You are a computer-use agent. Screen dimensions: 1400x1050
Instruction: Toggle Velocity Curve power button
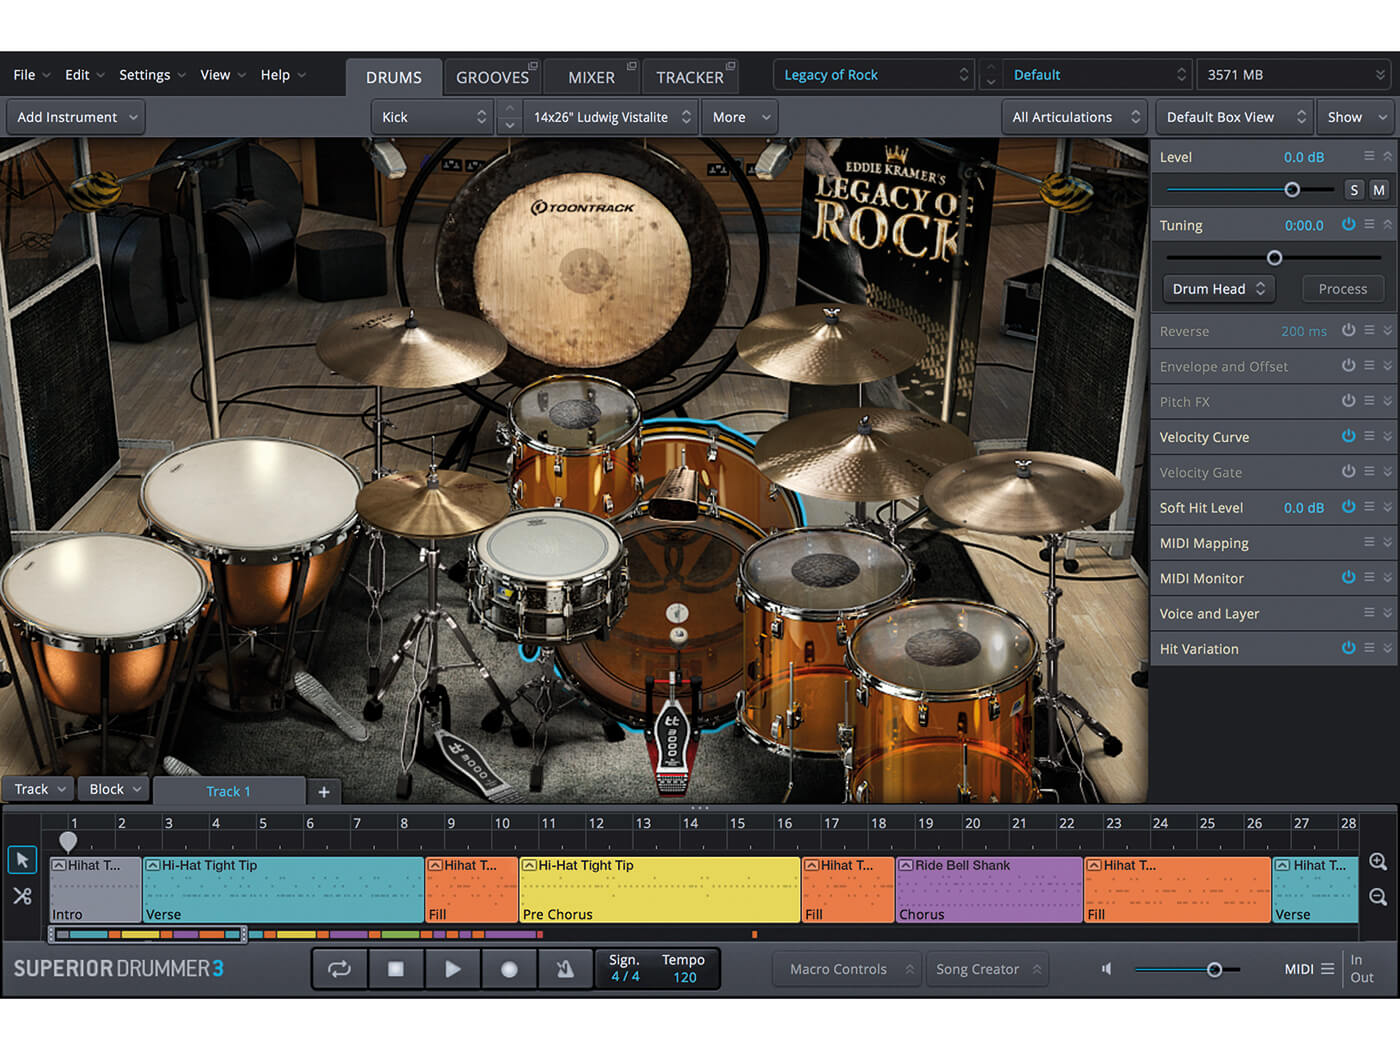[x=1348, y=436]
